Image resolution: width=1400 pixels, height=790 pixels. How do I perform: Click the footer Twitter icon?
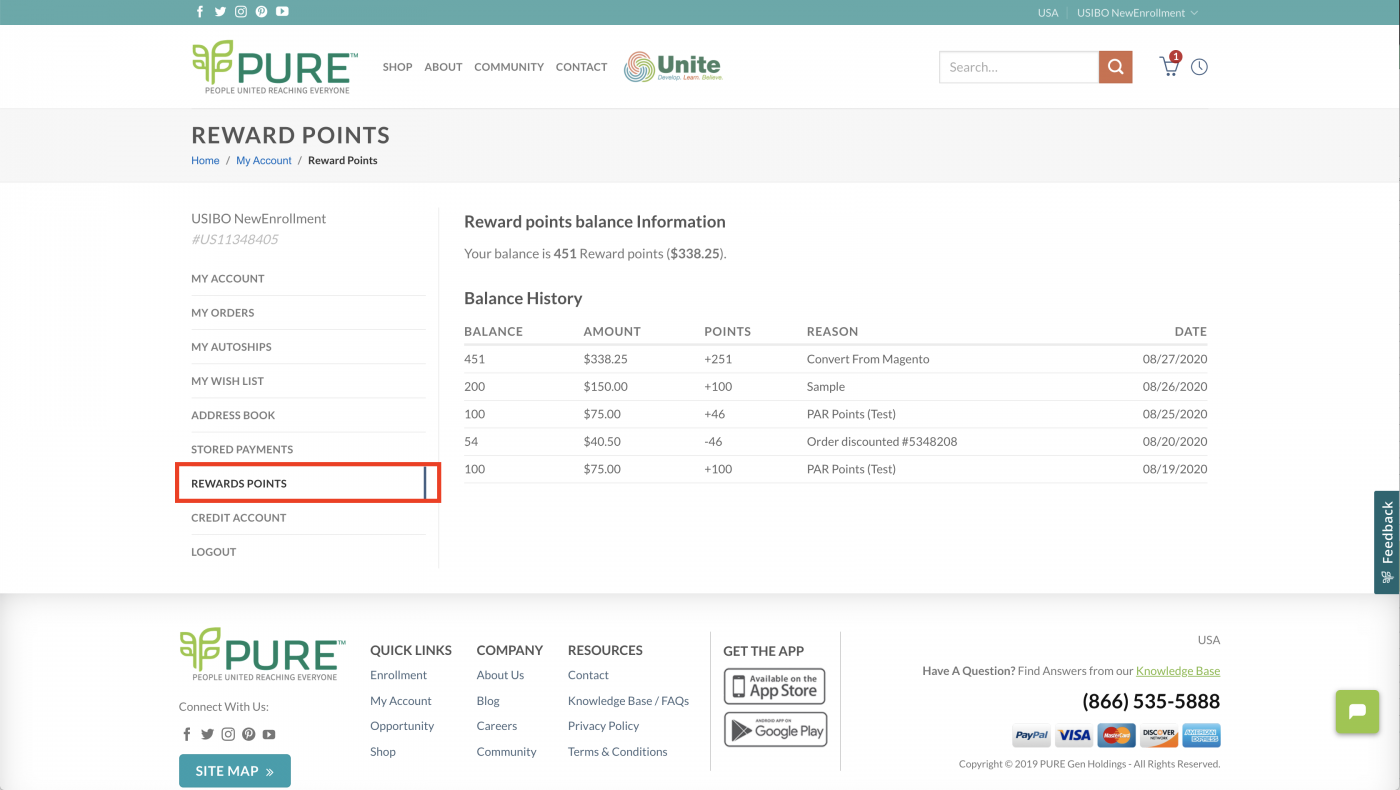click(207, 734)
